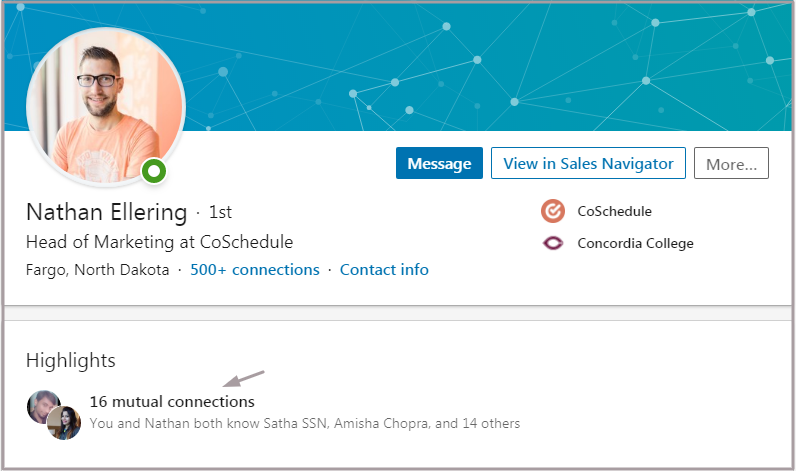Open the CoSchedule company link

pos(614,211)
